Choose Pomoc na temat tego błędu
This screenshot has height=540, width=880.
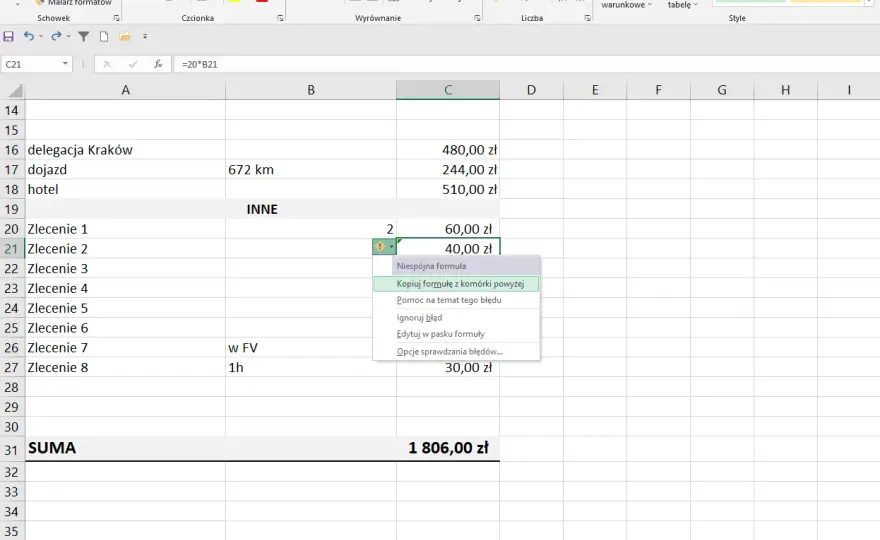click(456, 300)
